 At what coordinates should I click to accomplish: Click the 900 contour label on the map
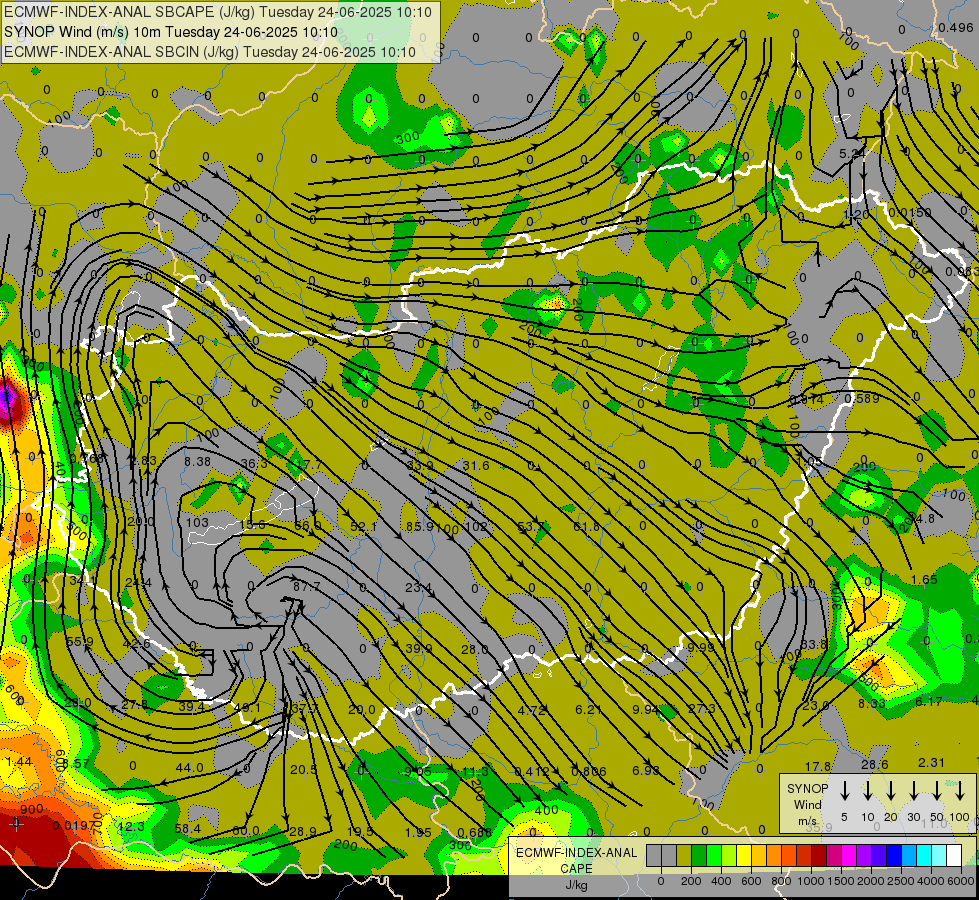(32, 809)
